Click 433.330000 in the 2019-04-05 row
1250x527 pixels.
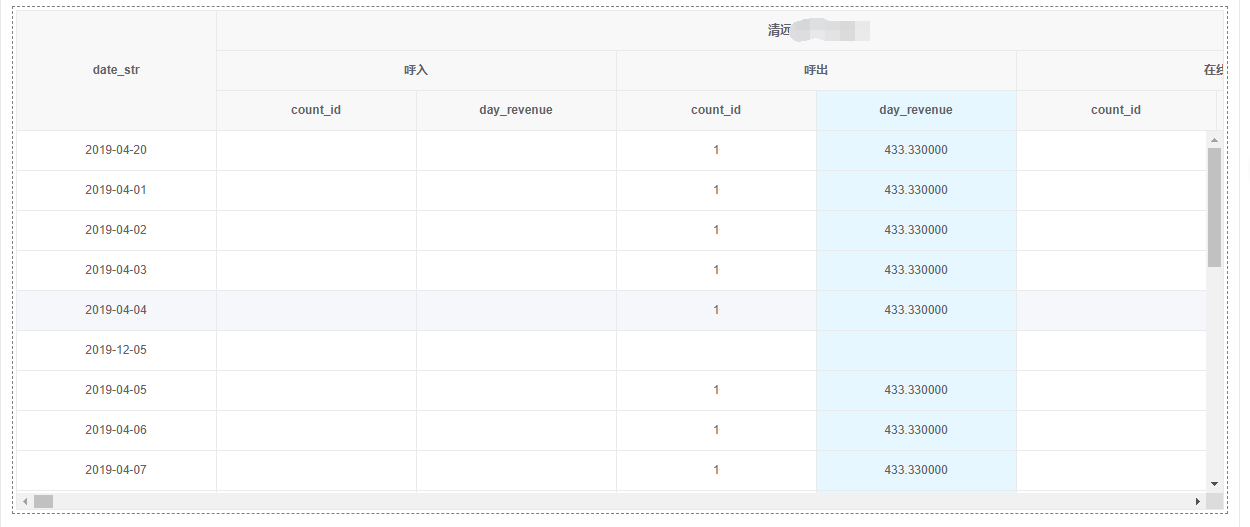click(916, 390)
